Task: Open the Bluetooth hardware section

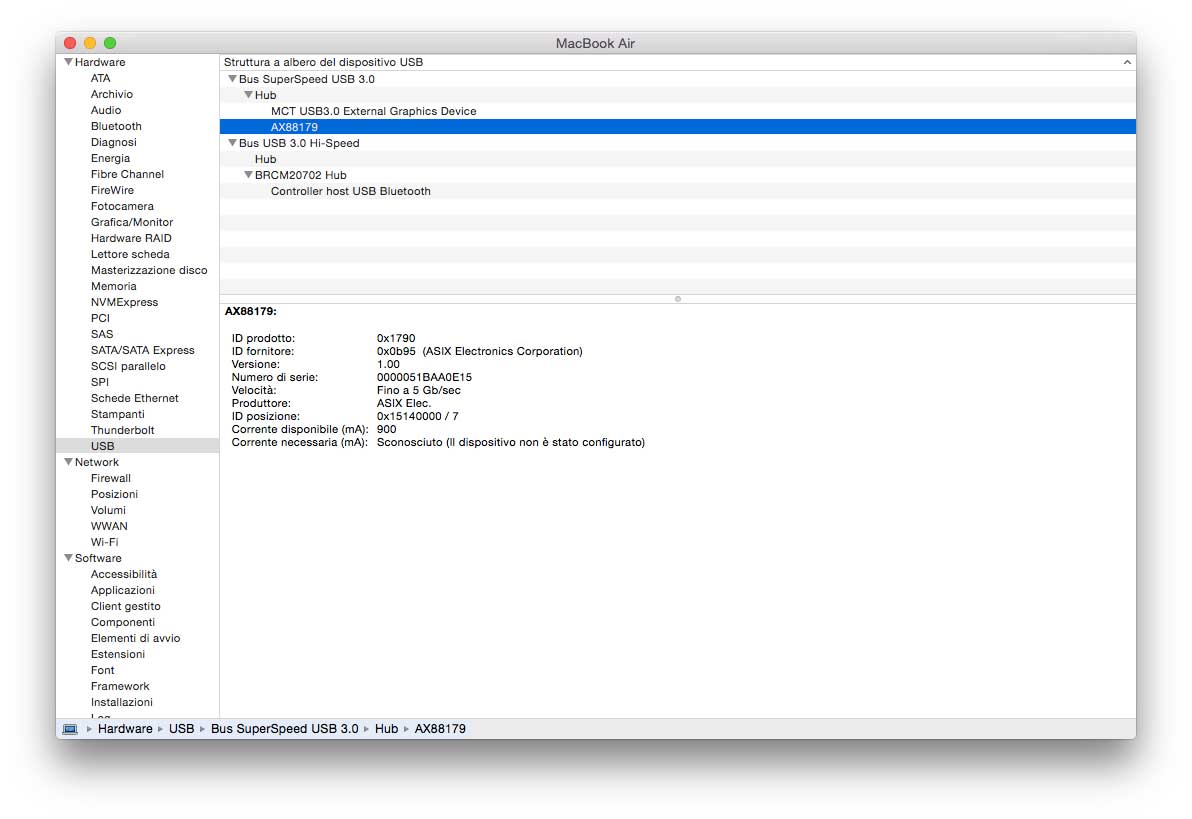Action: (116, 125)
